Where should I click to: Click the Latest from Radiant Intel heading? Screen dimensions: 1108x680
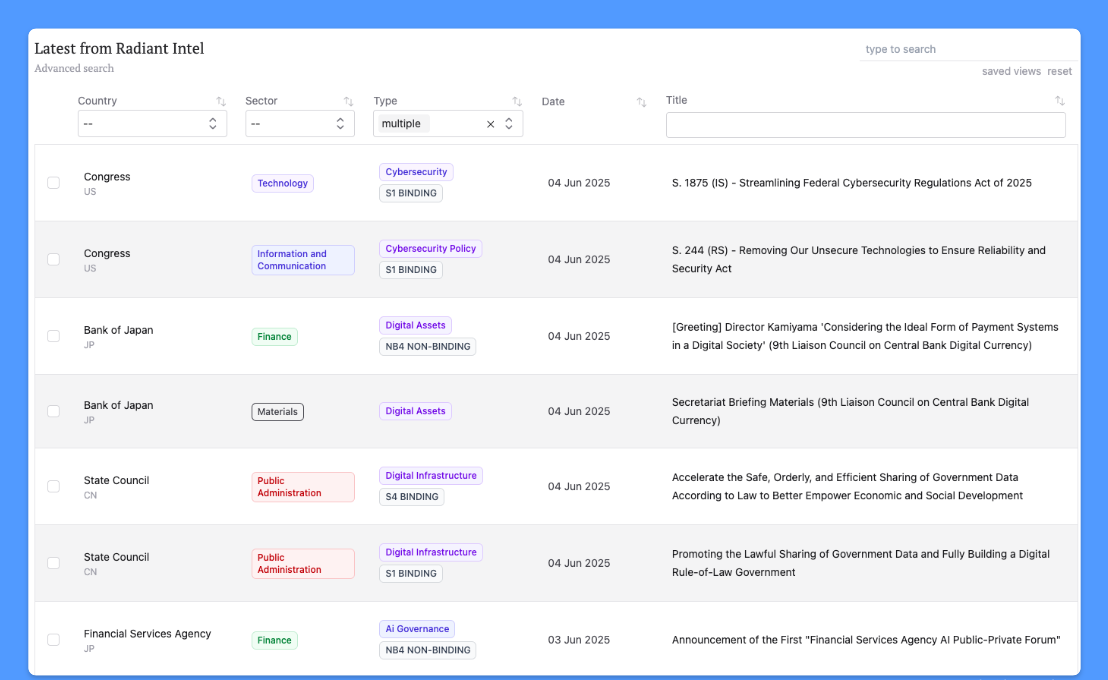click(x=119, y=48)
